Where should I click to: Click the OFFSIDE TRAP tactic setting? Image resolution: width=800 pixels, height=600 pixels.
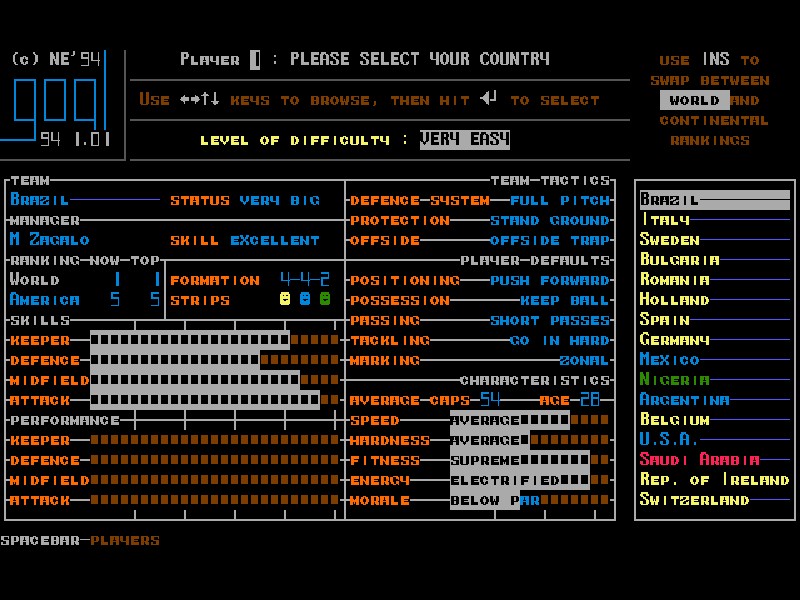[549, 240]
